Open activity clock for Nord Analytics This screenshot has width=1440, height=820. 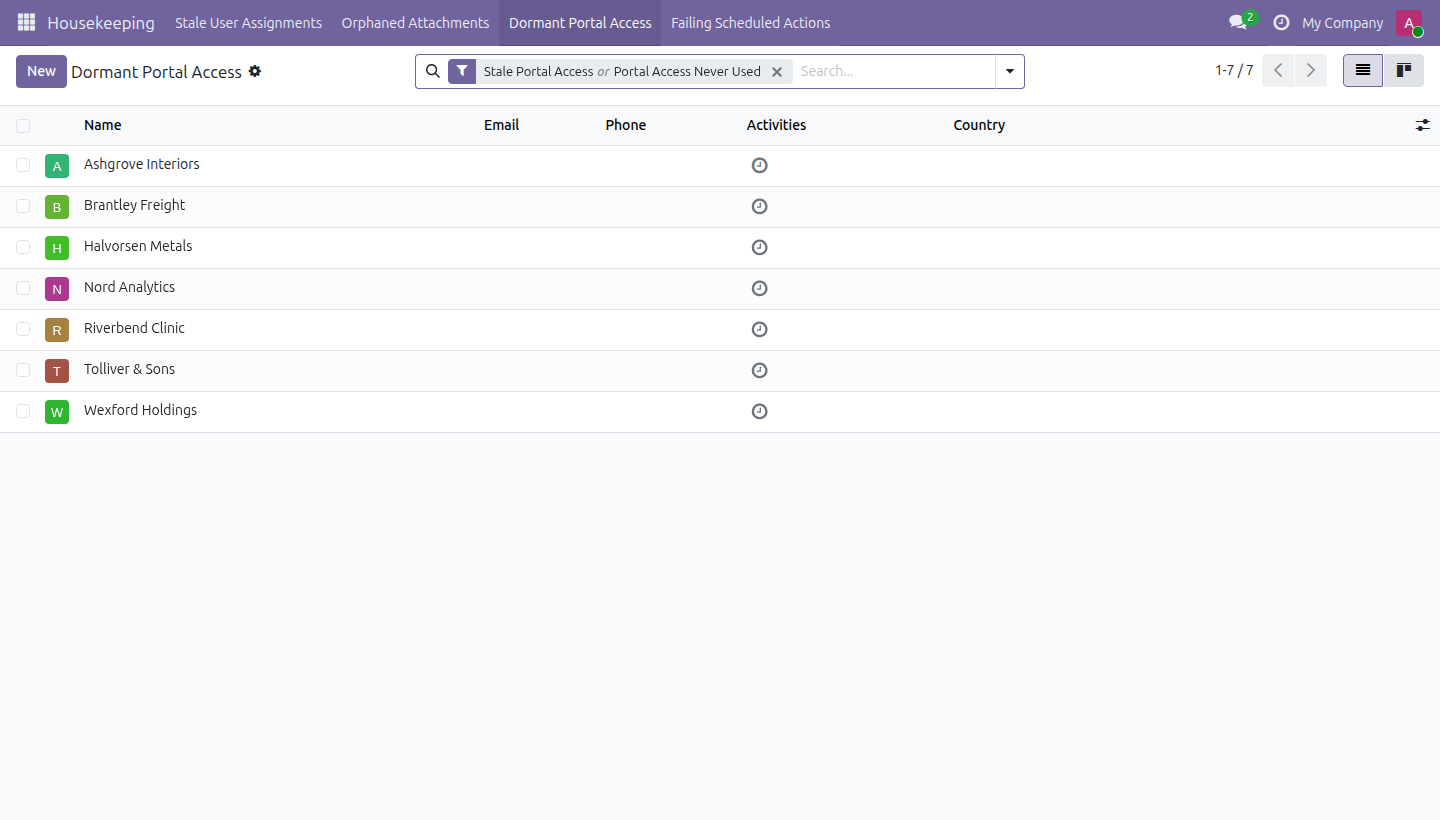click(x=759, y=288)
